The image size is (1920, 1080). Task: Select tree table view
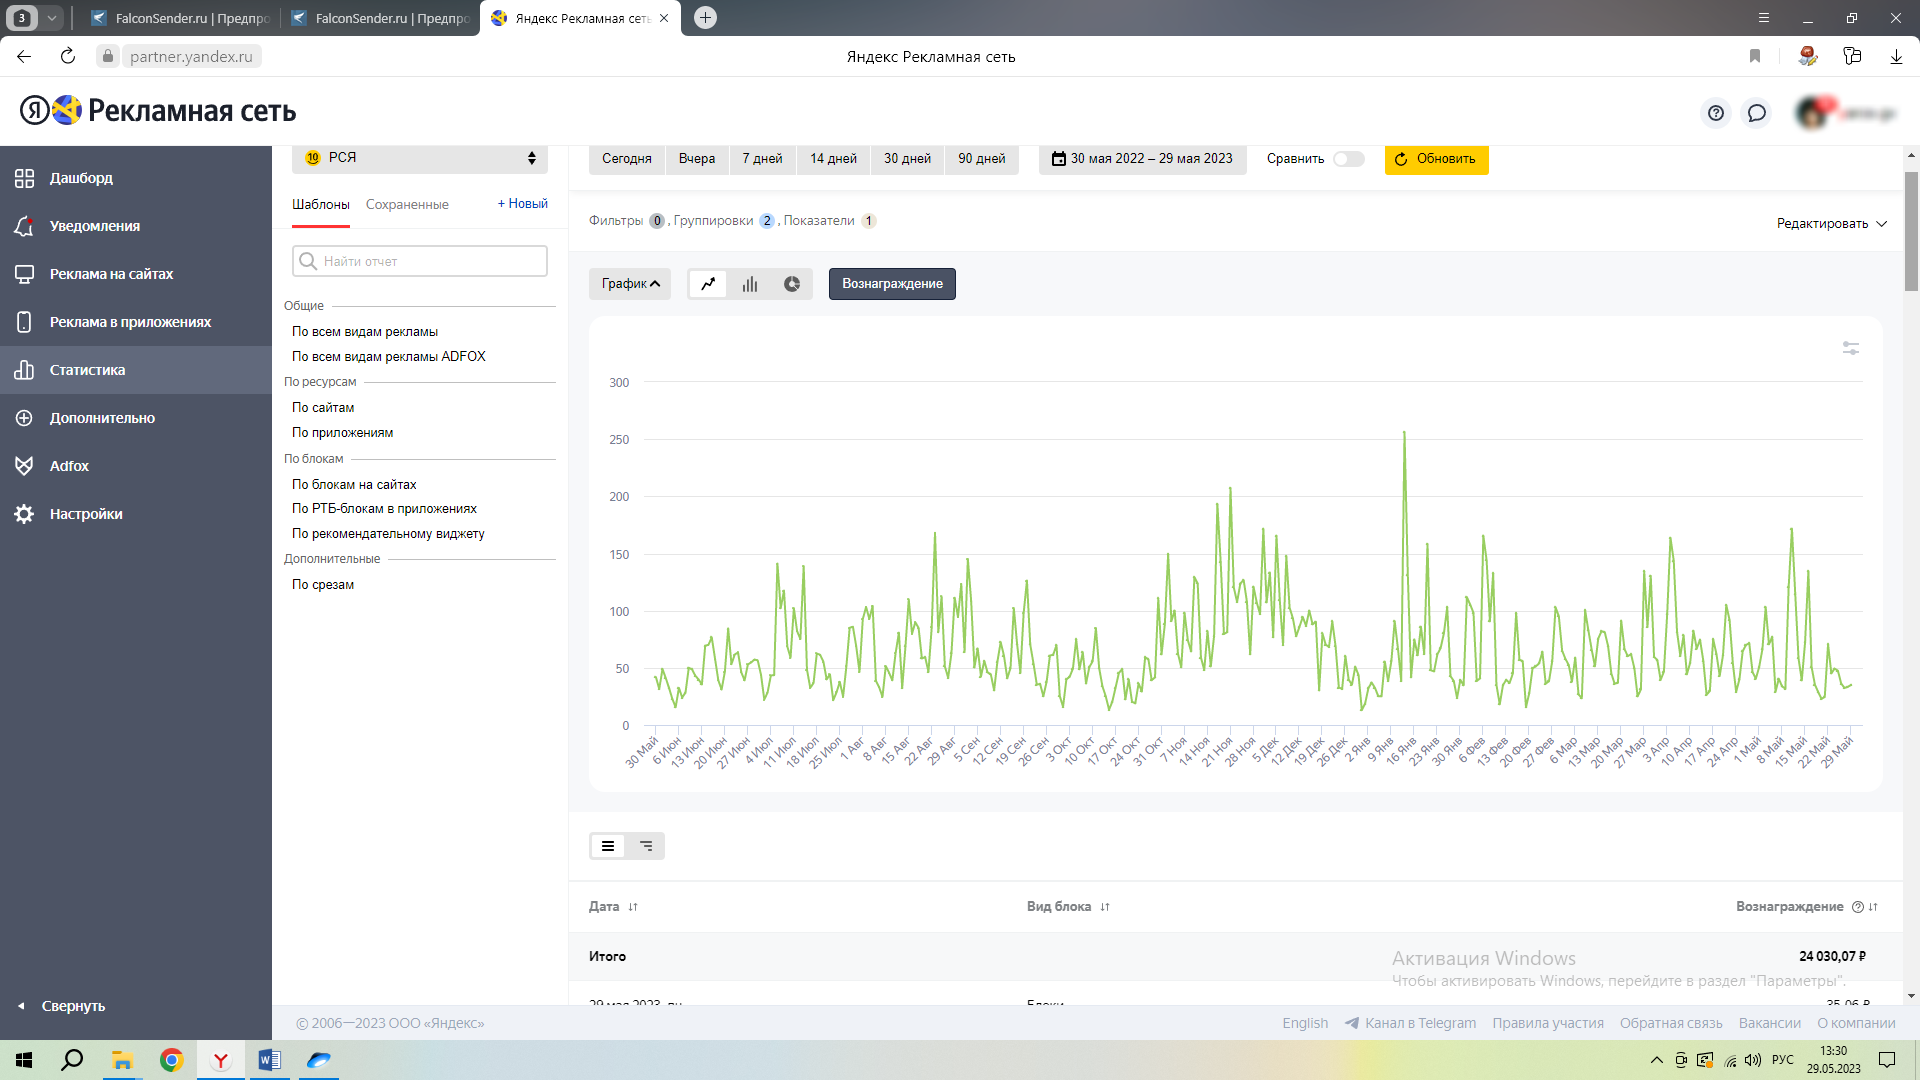(646, 846)
